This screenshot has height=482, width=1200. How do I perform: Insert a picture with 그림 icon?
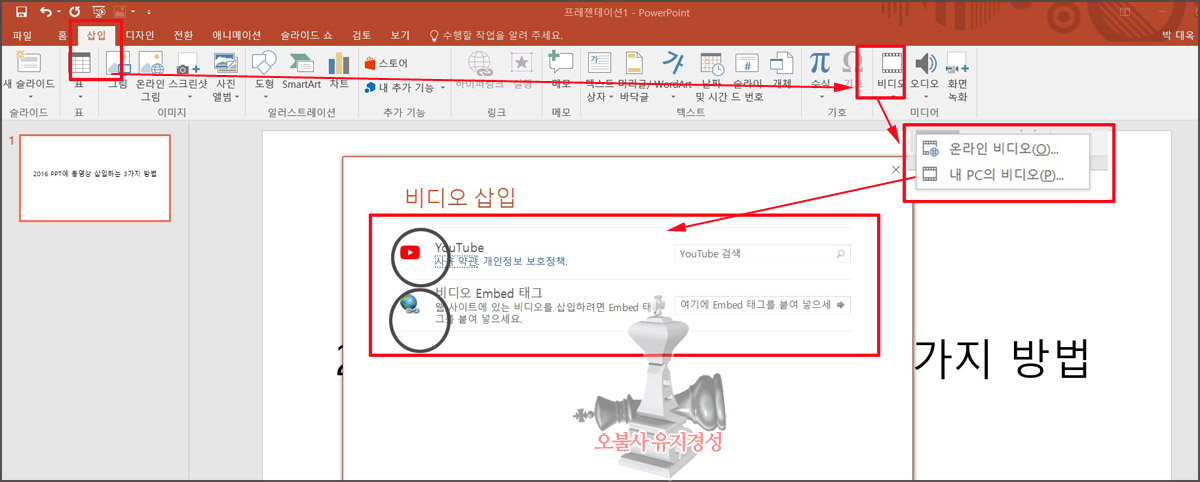(118, 64)
